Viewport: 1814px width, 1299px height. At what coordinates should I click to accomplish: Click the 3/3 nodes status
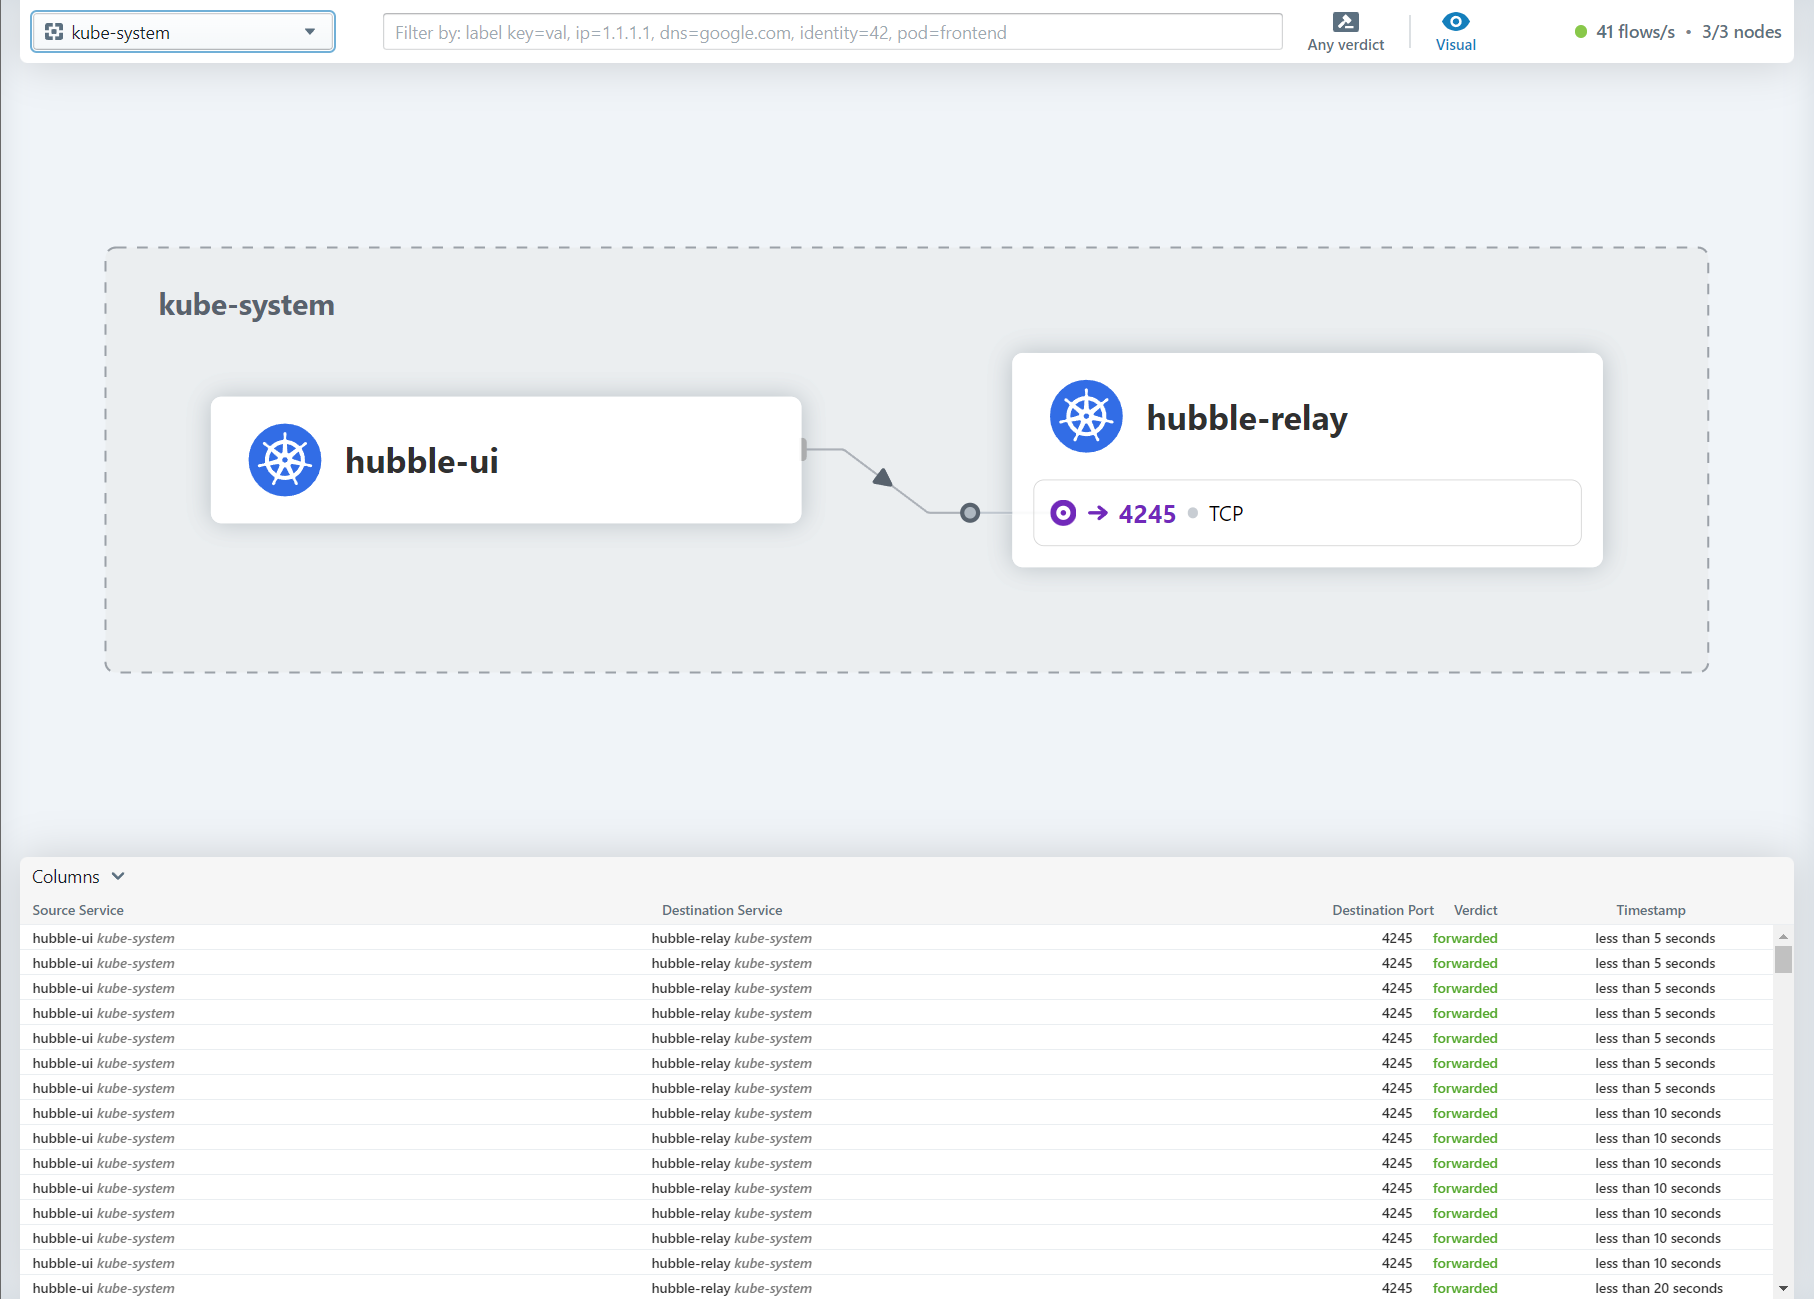[x=1741, y=32]
